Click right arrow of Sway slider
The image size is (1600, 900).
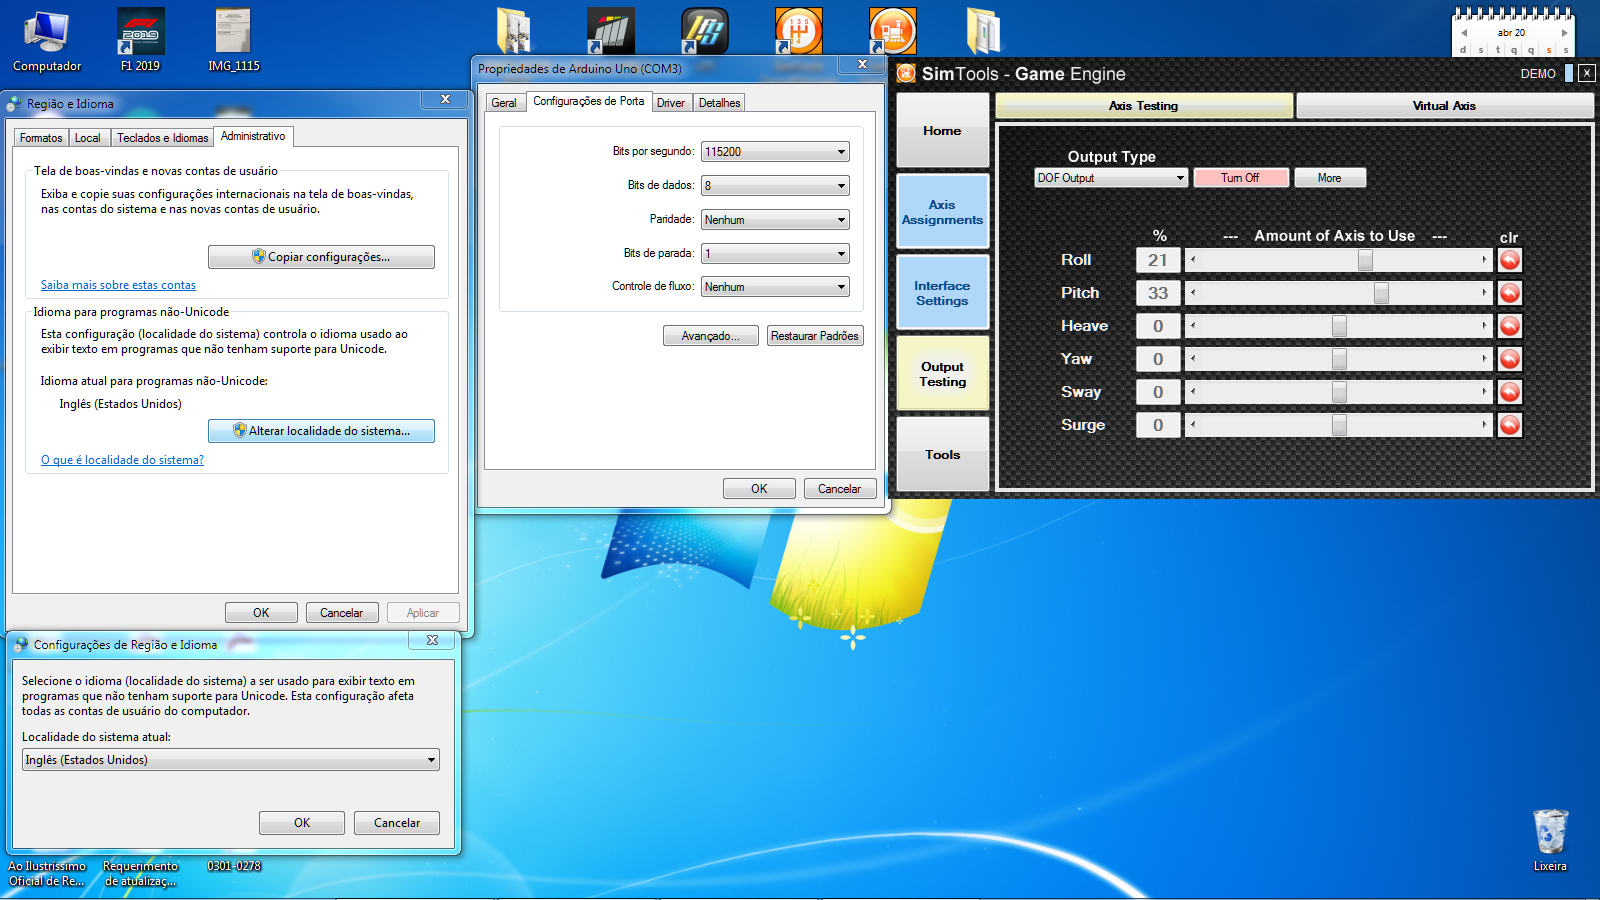coord(1484,392)
